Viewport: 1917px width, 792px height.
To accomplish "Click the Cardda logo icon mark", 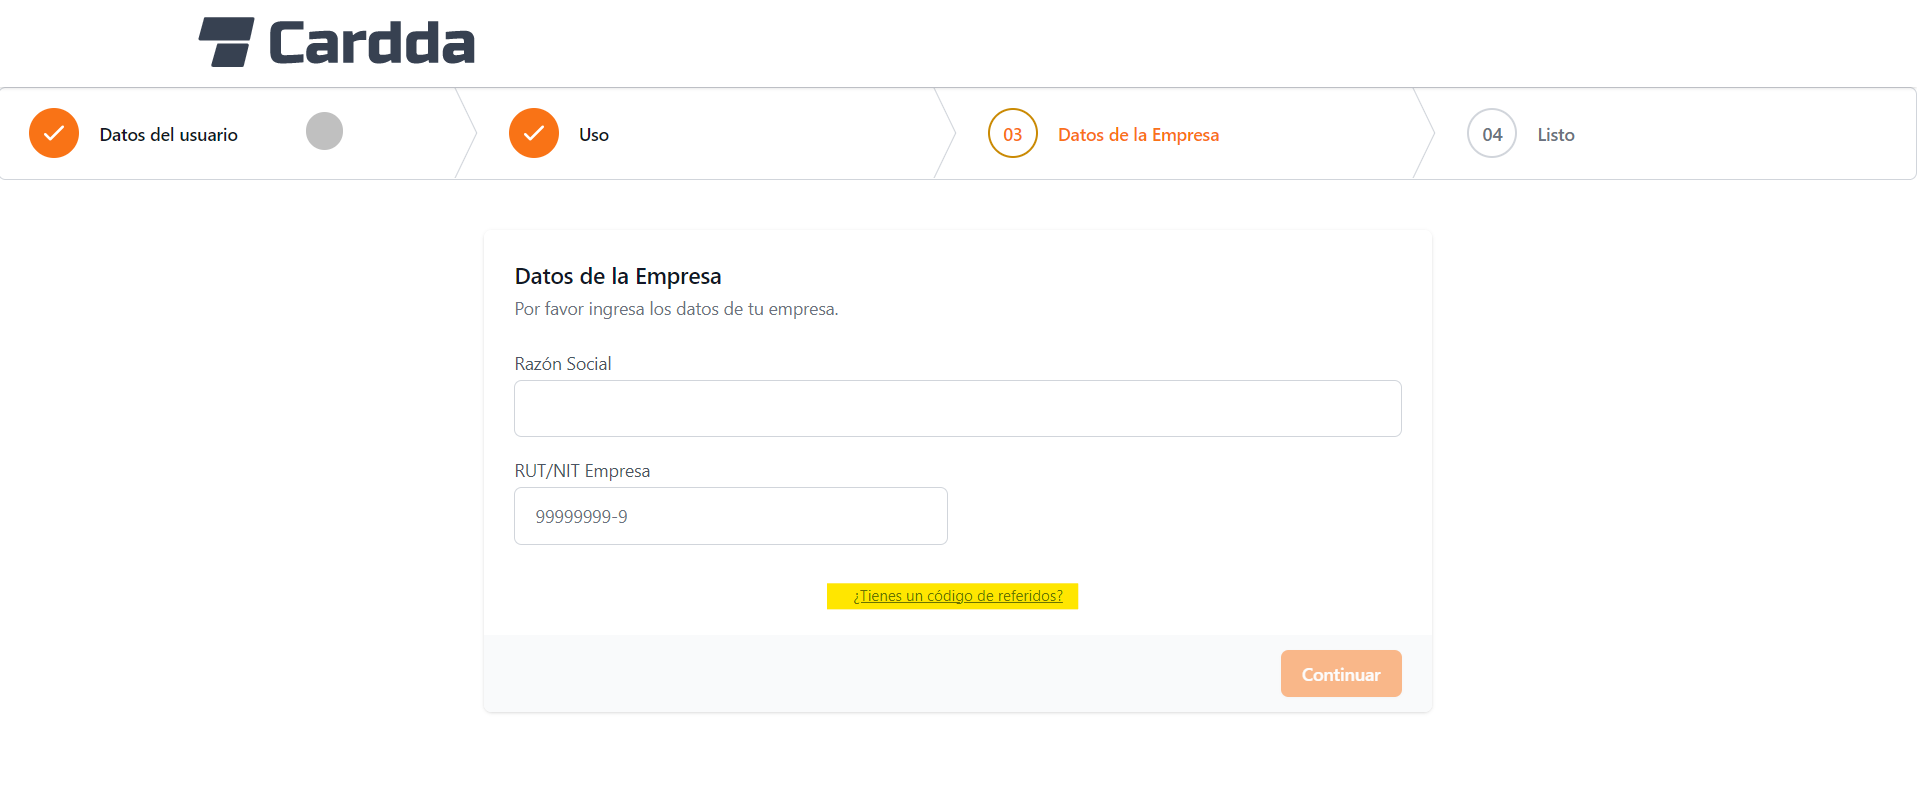I will point(225,42).
